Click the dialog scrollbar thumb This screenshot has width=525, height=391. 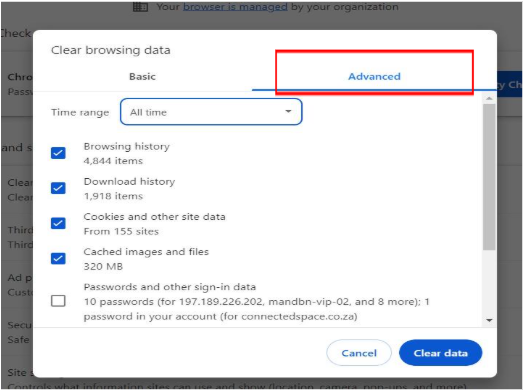tap(489, 177)
